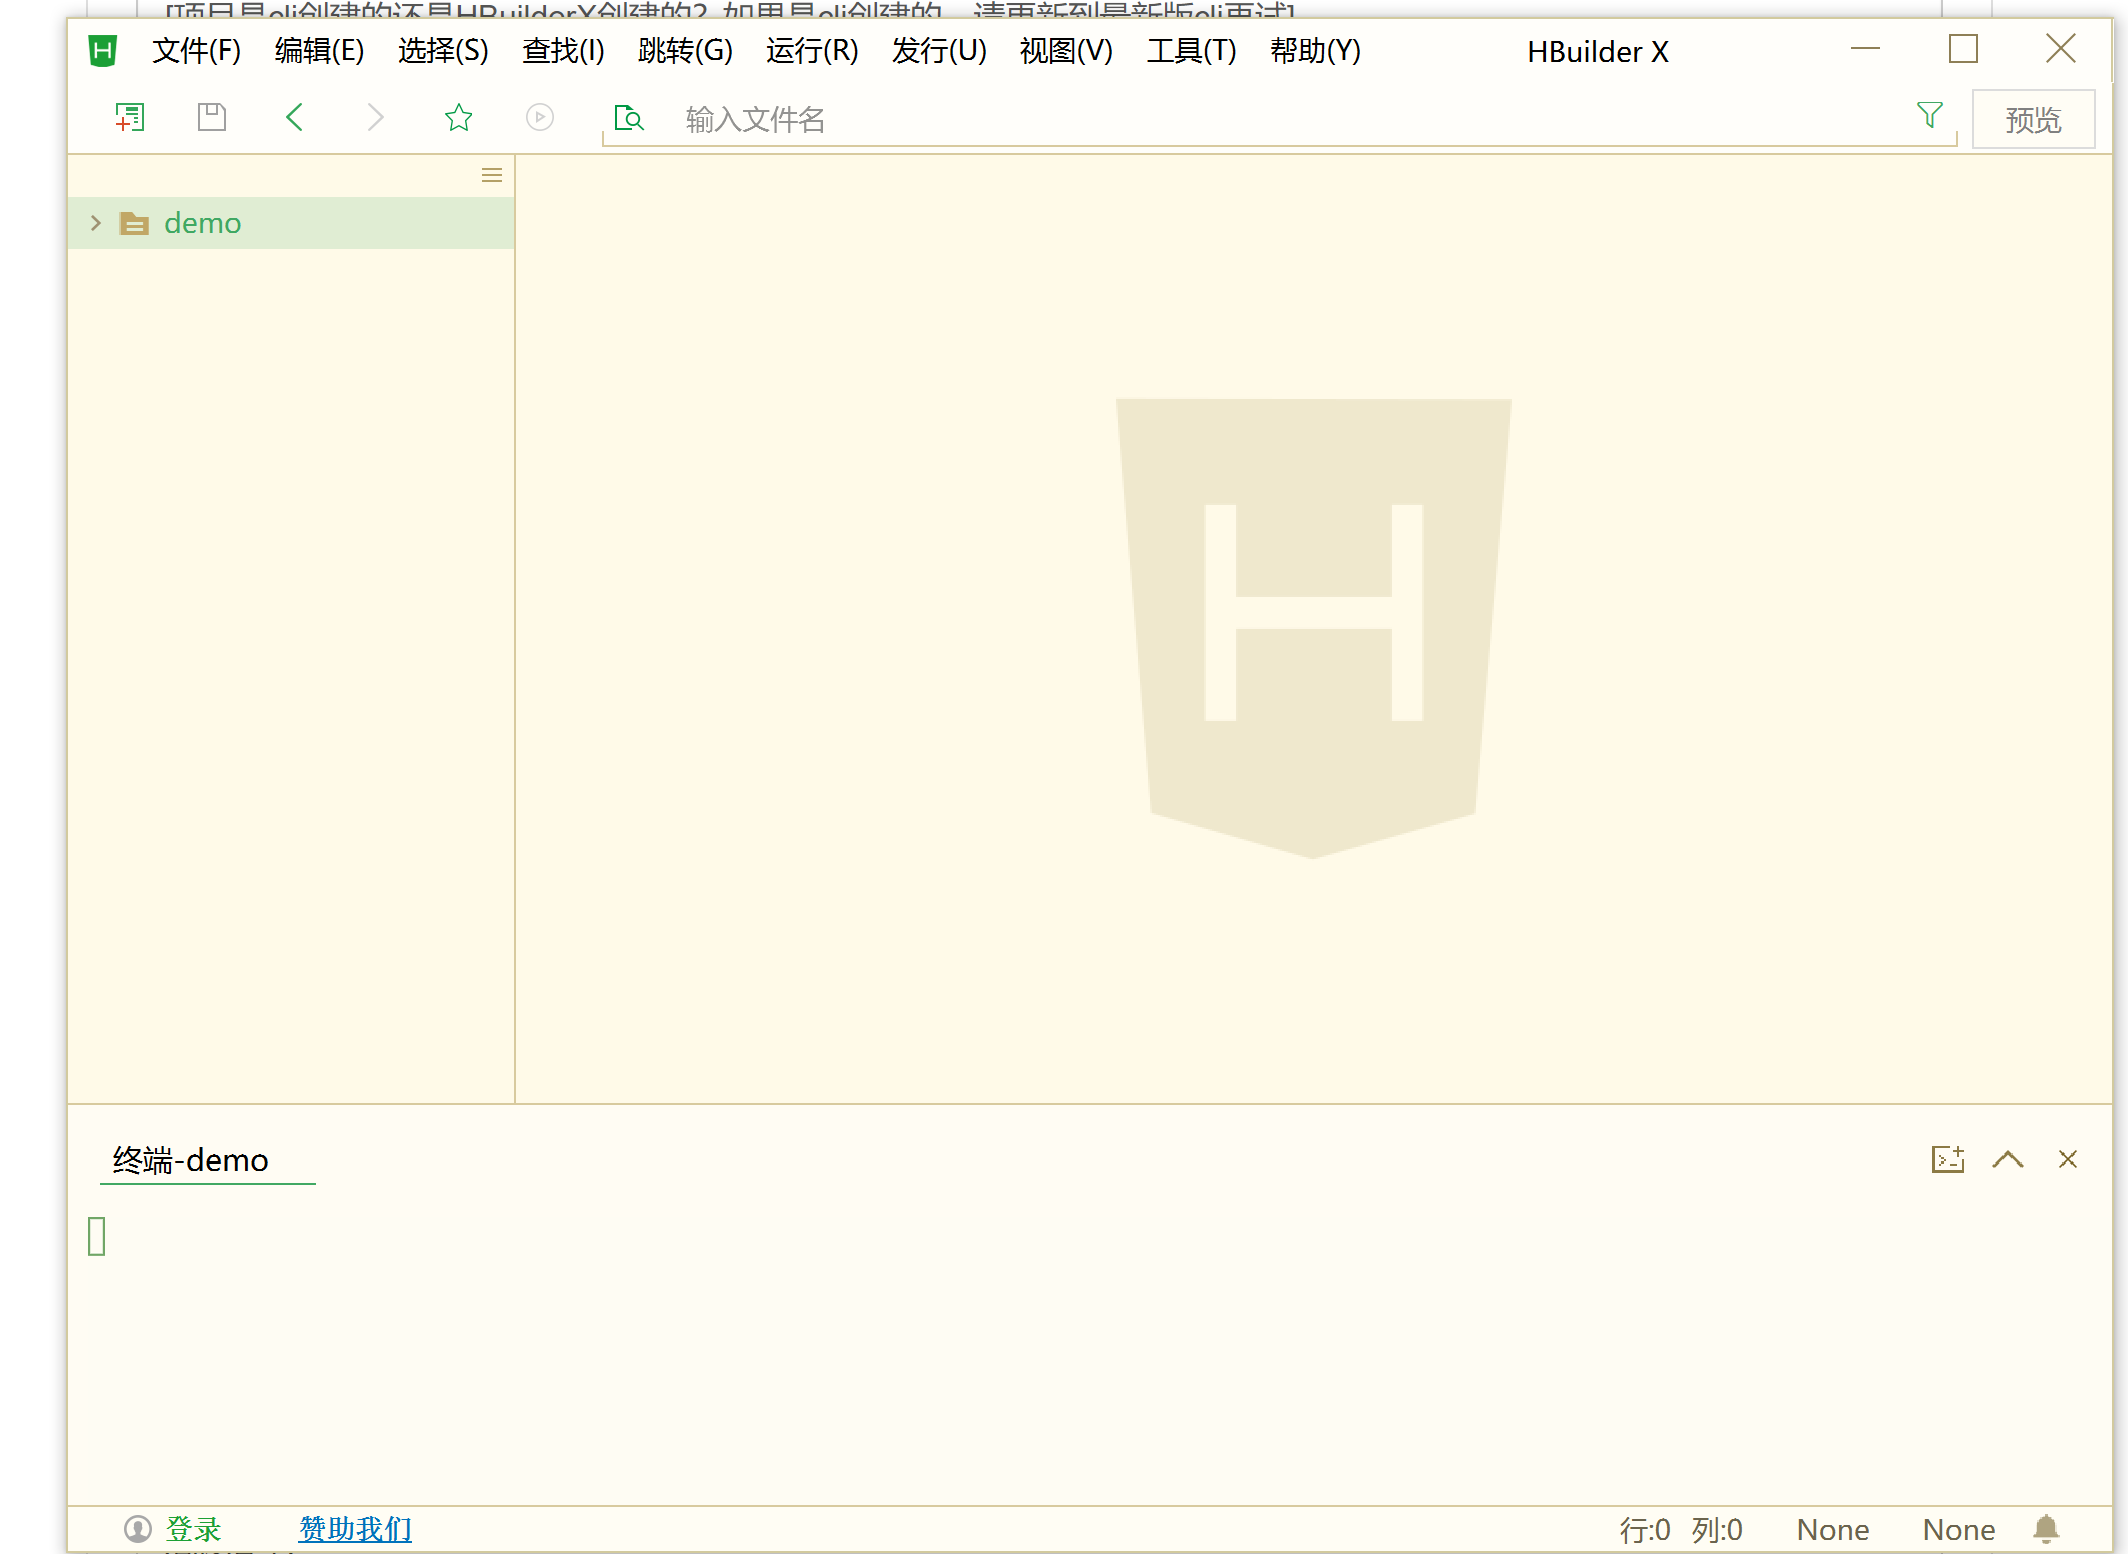The height and width of the screenshot is (1554, 2128).
Task: Click the demo folder icon
Action: tap(134, 223)
